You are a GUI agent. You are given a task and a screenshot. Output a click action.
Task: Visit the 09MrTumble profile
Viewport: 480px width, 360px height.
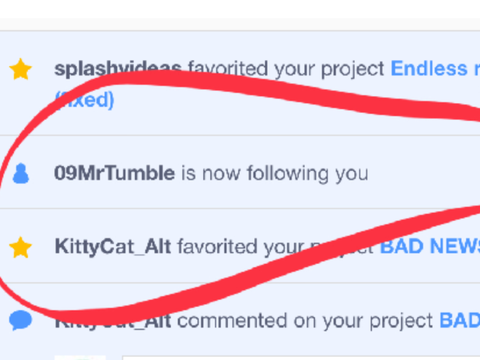click(114, 173)
